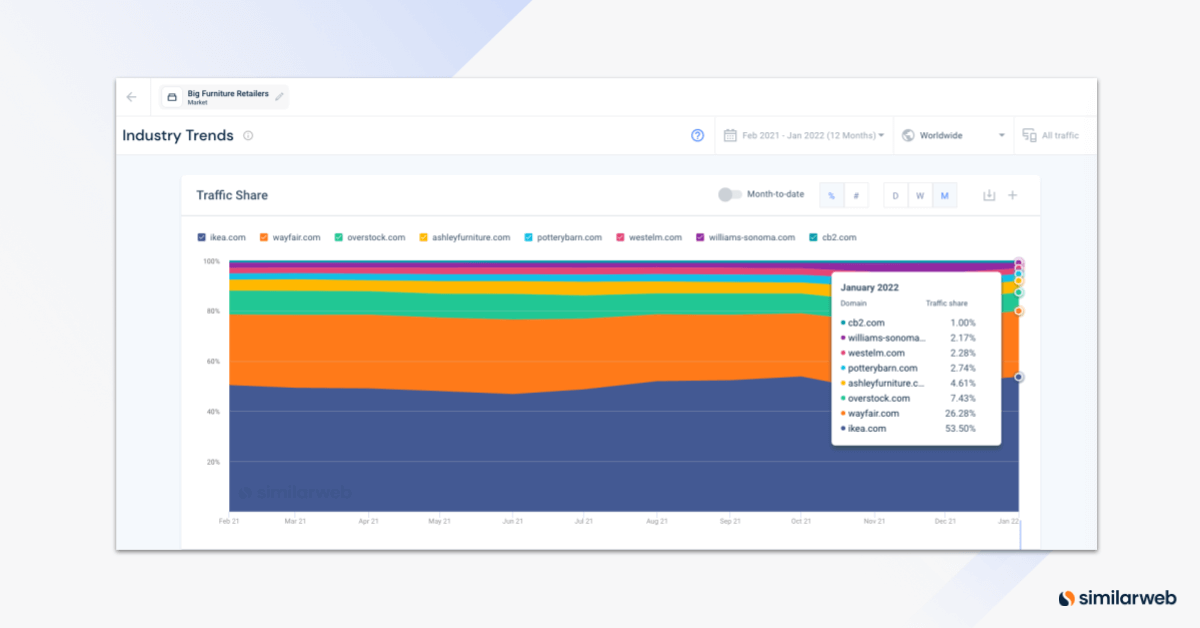Click the calendar icon in date selector
This screenshot has height=628, width=1200.
(730, 135)
